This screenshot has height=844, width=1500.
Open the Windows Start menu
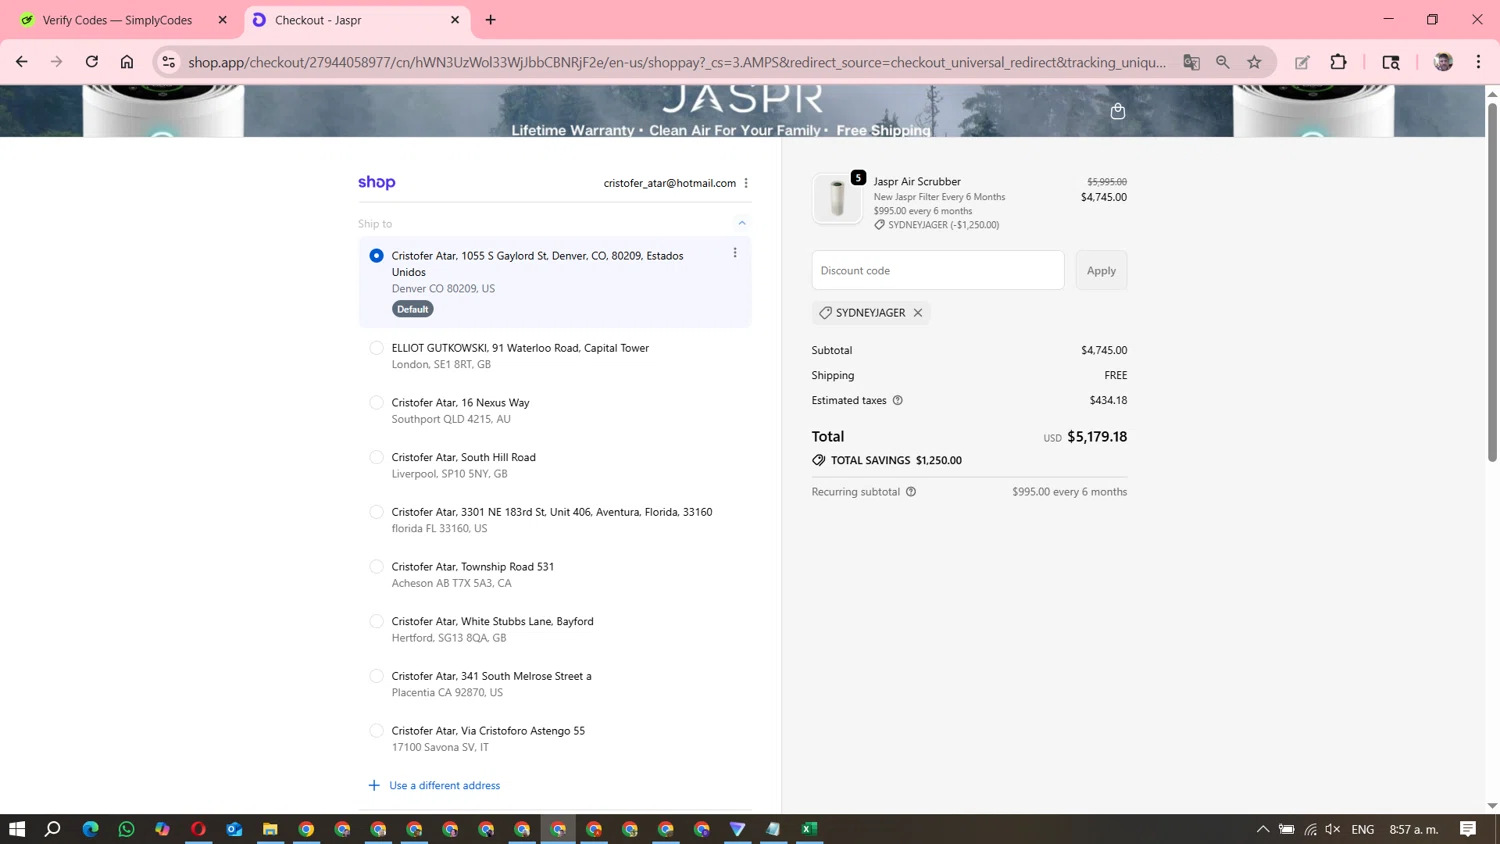(x=17, y=829)
